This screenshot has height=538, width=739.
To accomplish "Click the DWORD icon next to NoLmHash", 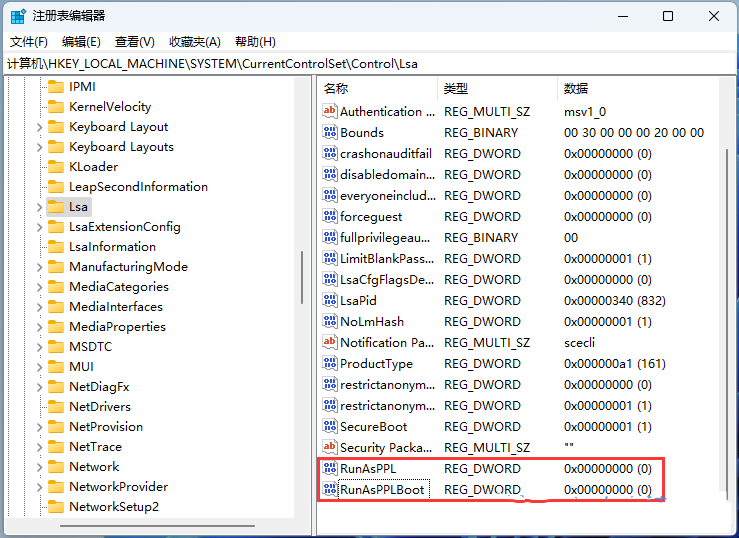I will 329,321.
